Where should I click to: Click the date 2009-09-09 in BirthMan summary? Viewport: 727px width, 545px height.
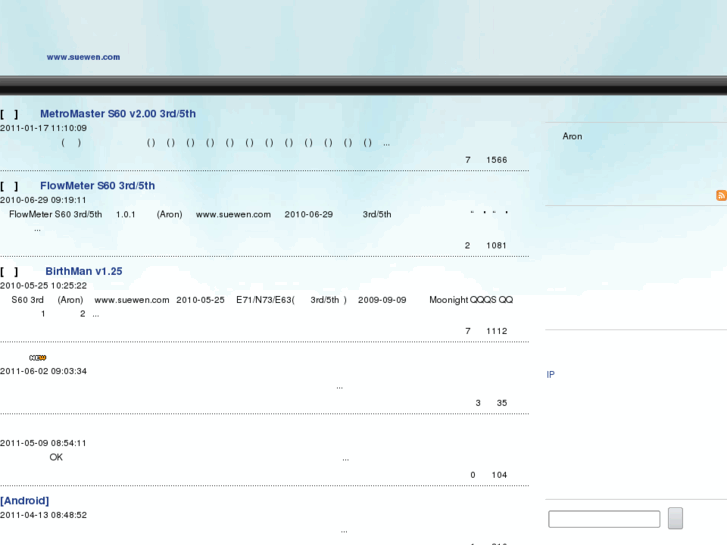[x=382, y=300]
